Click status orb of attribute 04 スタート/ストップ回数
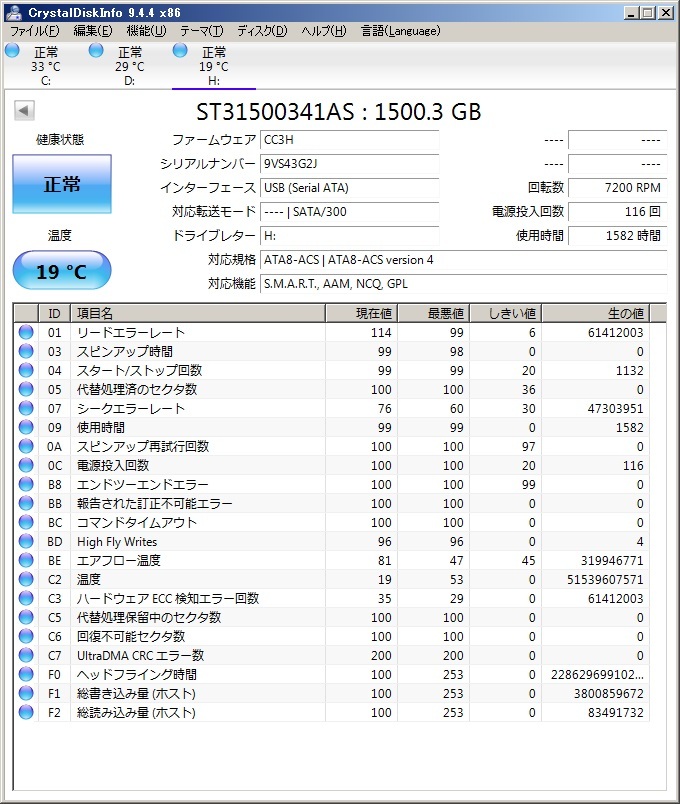680x804 pixels. pyautogui.click(x=26, y=370)
